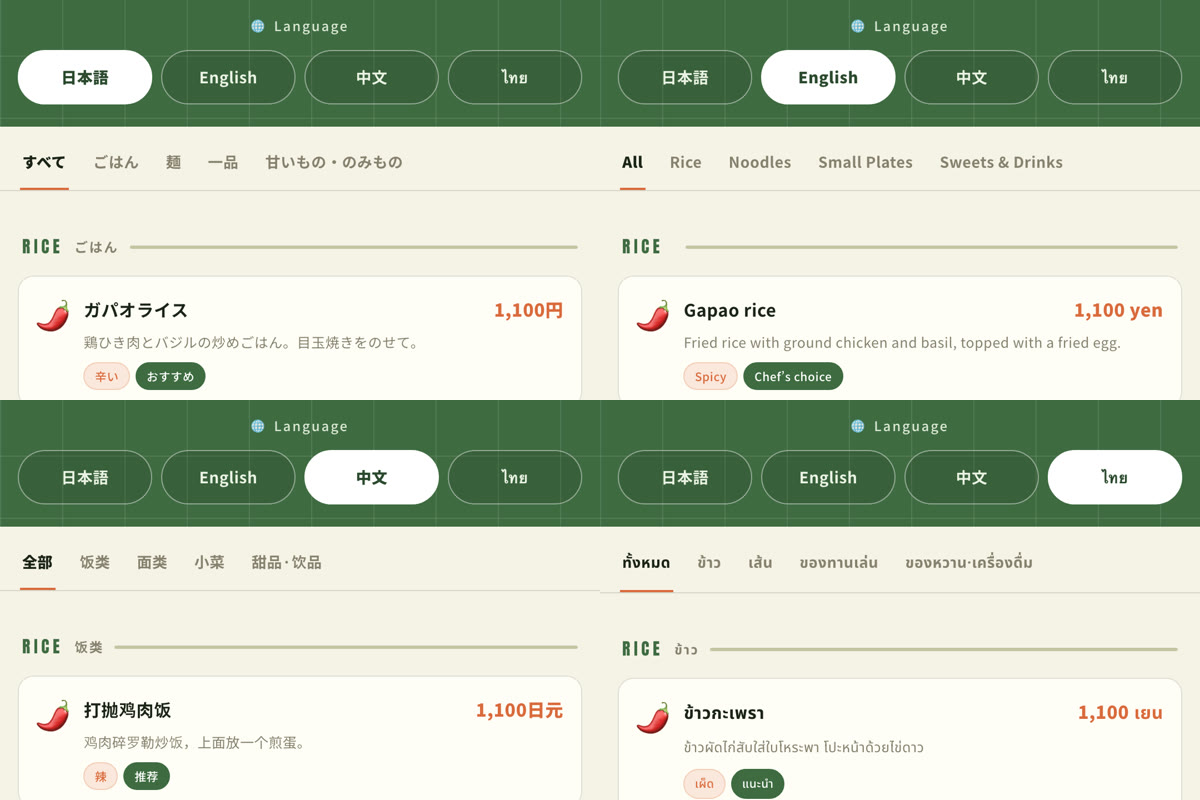
Task: Select 中文 in the ข้าวกะเพรา panel
Action: tap(971, 477)
